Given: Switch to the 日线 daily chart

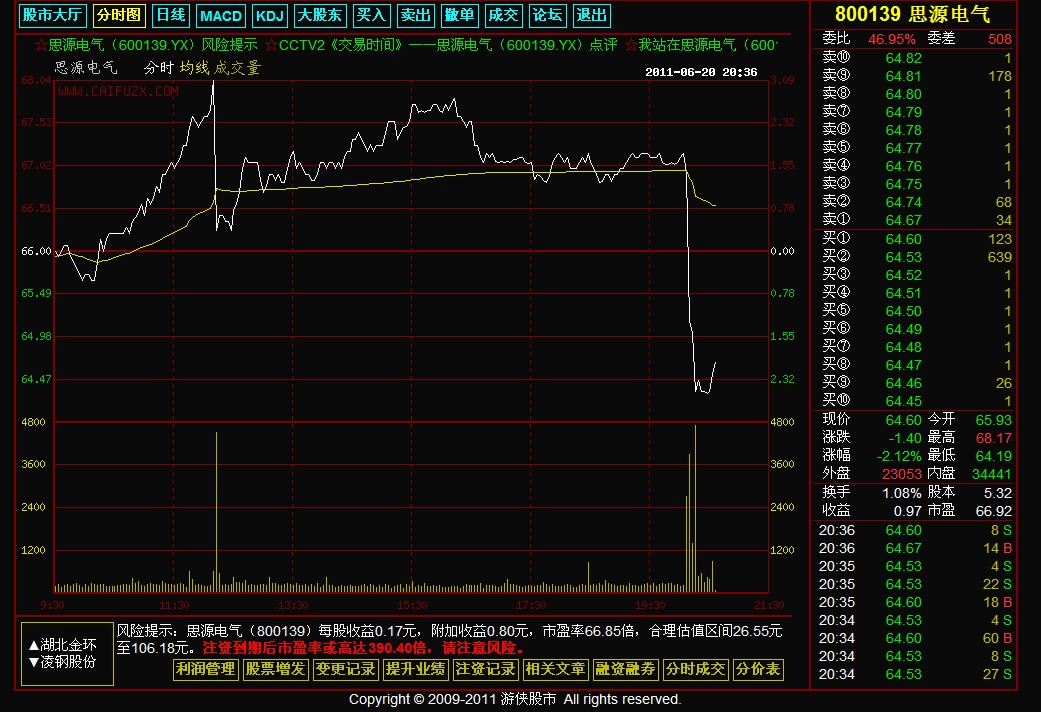Looking at the screenshot, I should (x=170, y=15).
